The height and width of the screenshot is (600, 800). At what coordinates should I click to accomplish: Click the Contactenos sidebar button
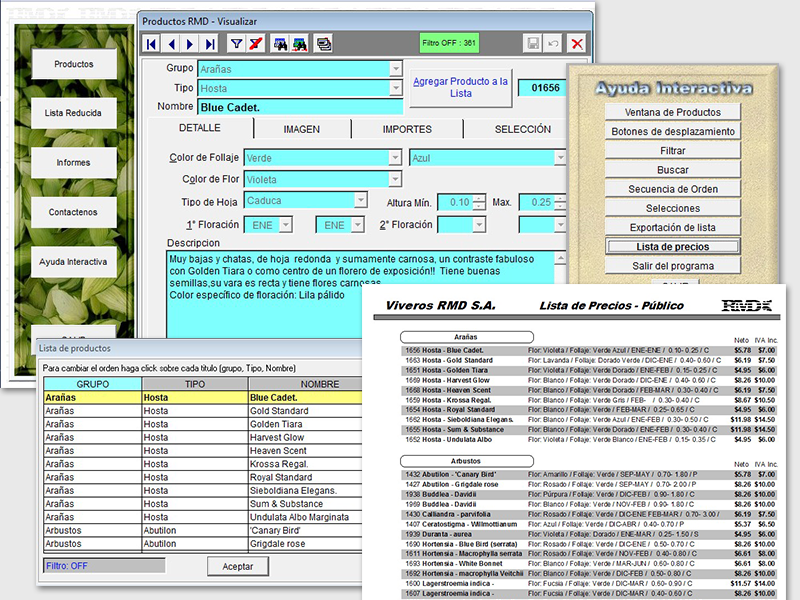[x=73, y=212]
